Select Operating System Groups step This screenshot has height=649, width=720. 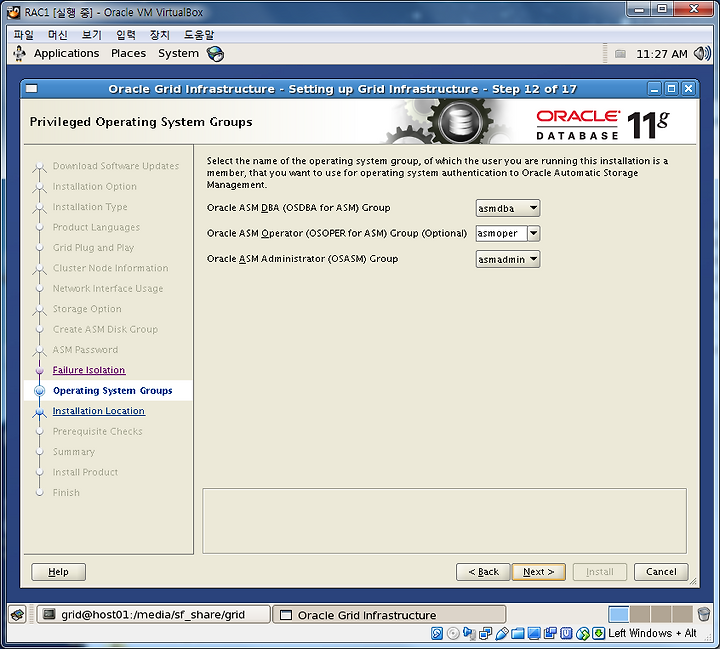point(108,390)
